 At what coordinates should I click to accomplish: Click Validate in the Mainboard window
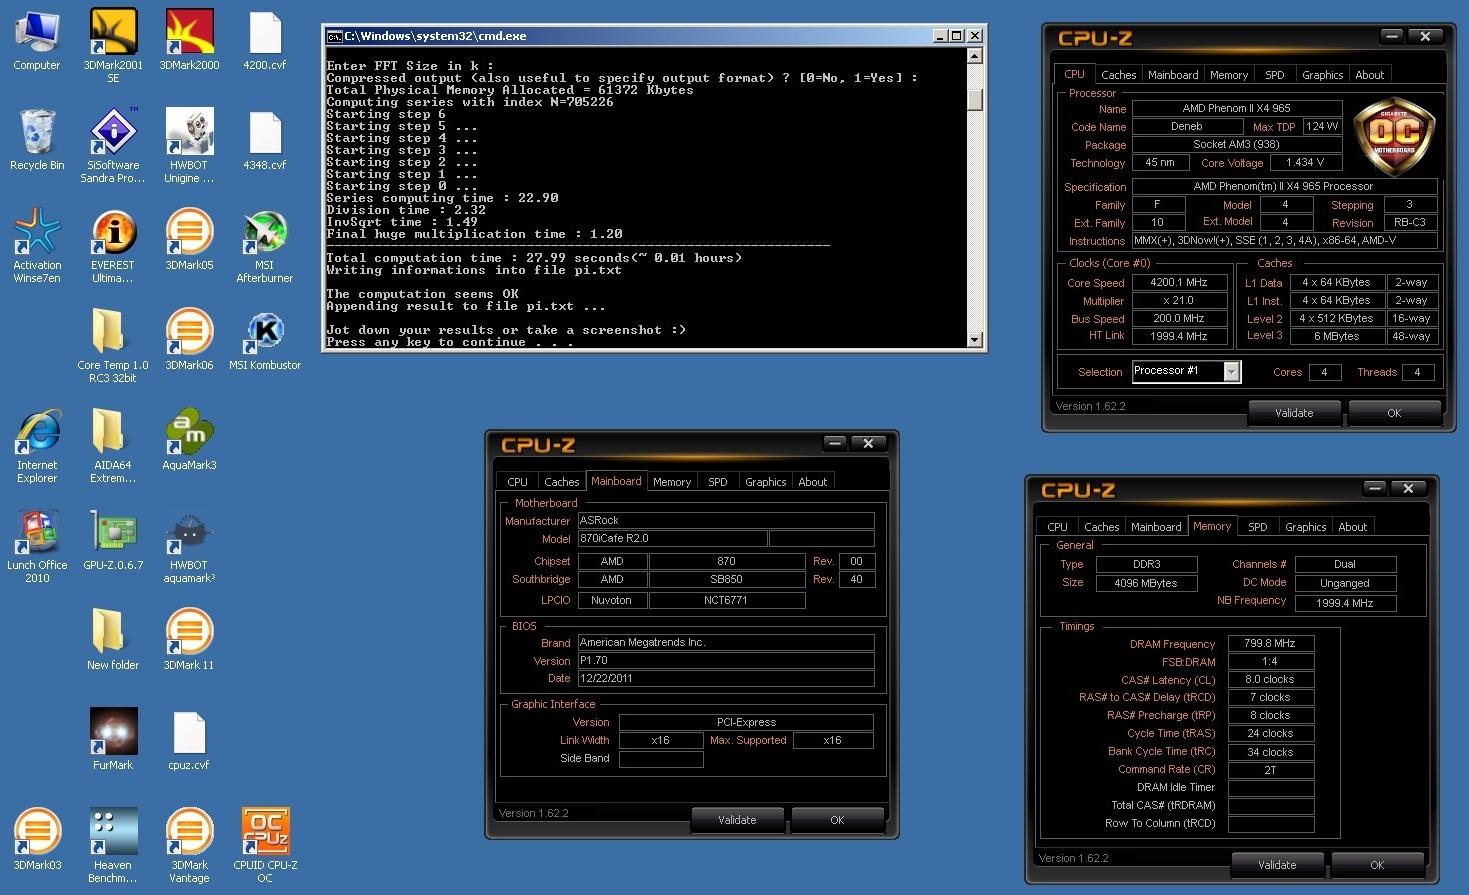tap(737, 820)
